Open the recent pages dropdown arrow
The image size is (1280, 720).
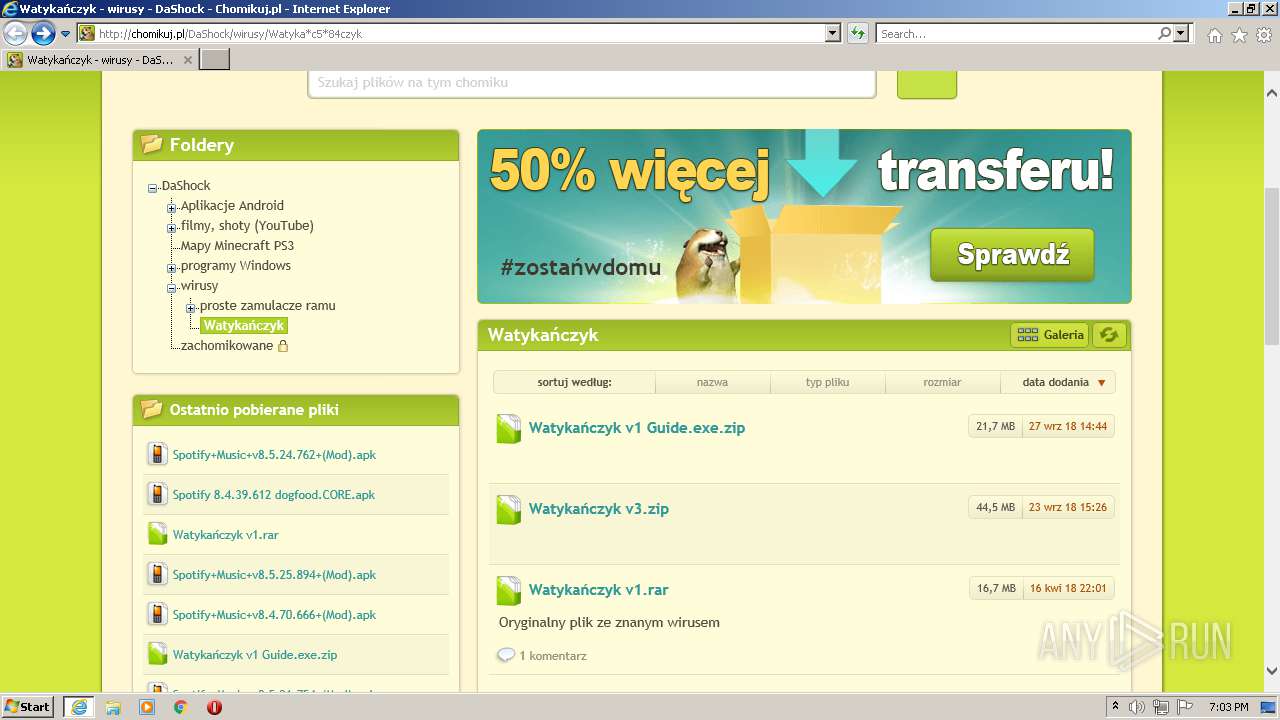point(66,34)
